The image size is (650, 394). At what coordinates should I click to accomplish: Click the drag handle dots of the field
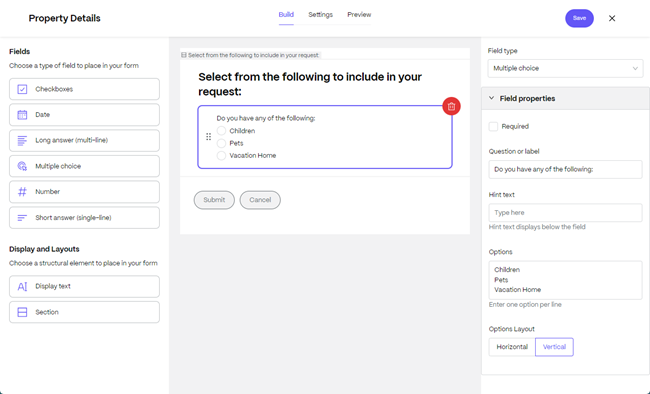209,136
